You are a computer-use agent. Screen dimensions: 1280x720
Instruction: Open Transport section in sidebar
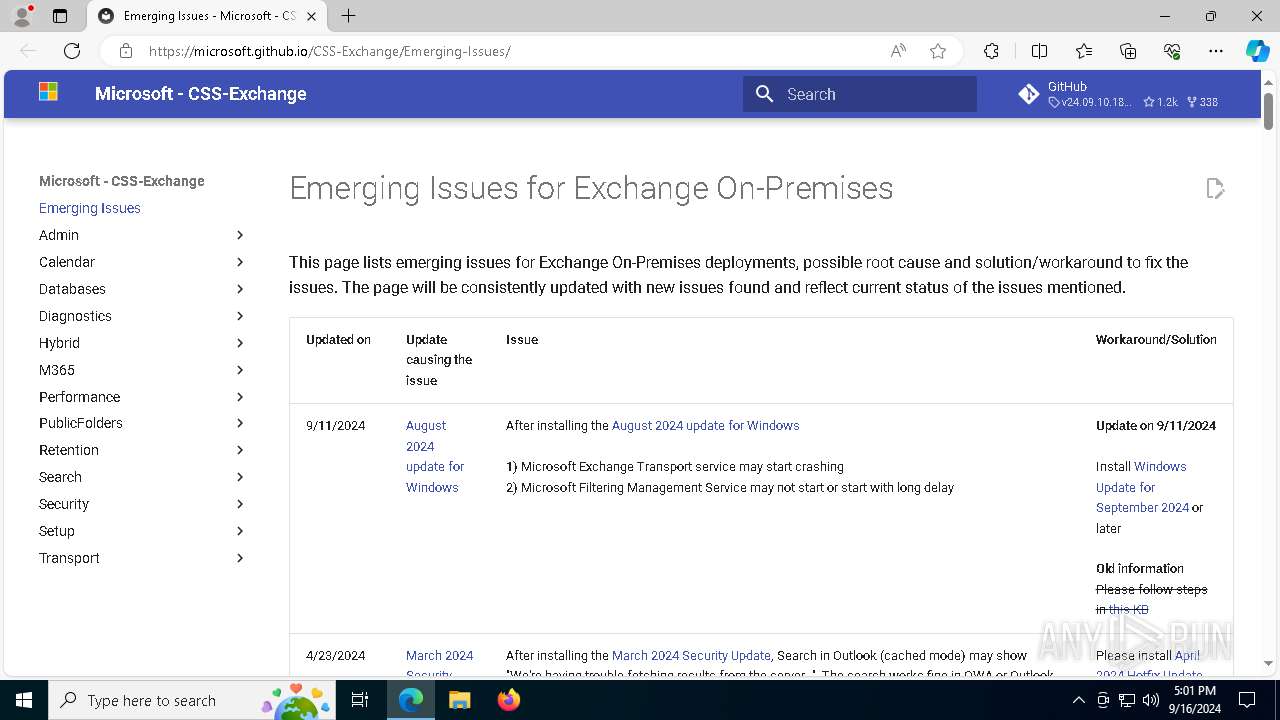pyautogui.click(x=143, y=558)
